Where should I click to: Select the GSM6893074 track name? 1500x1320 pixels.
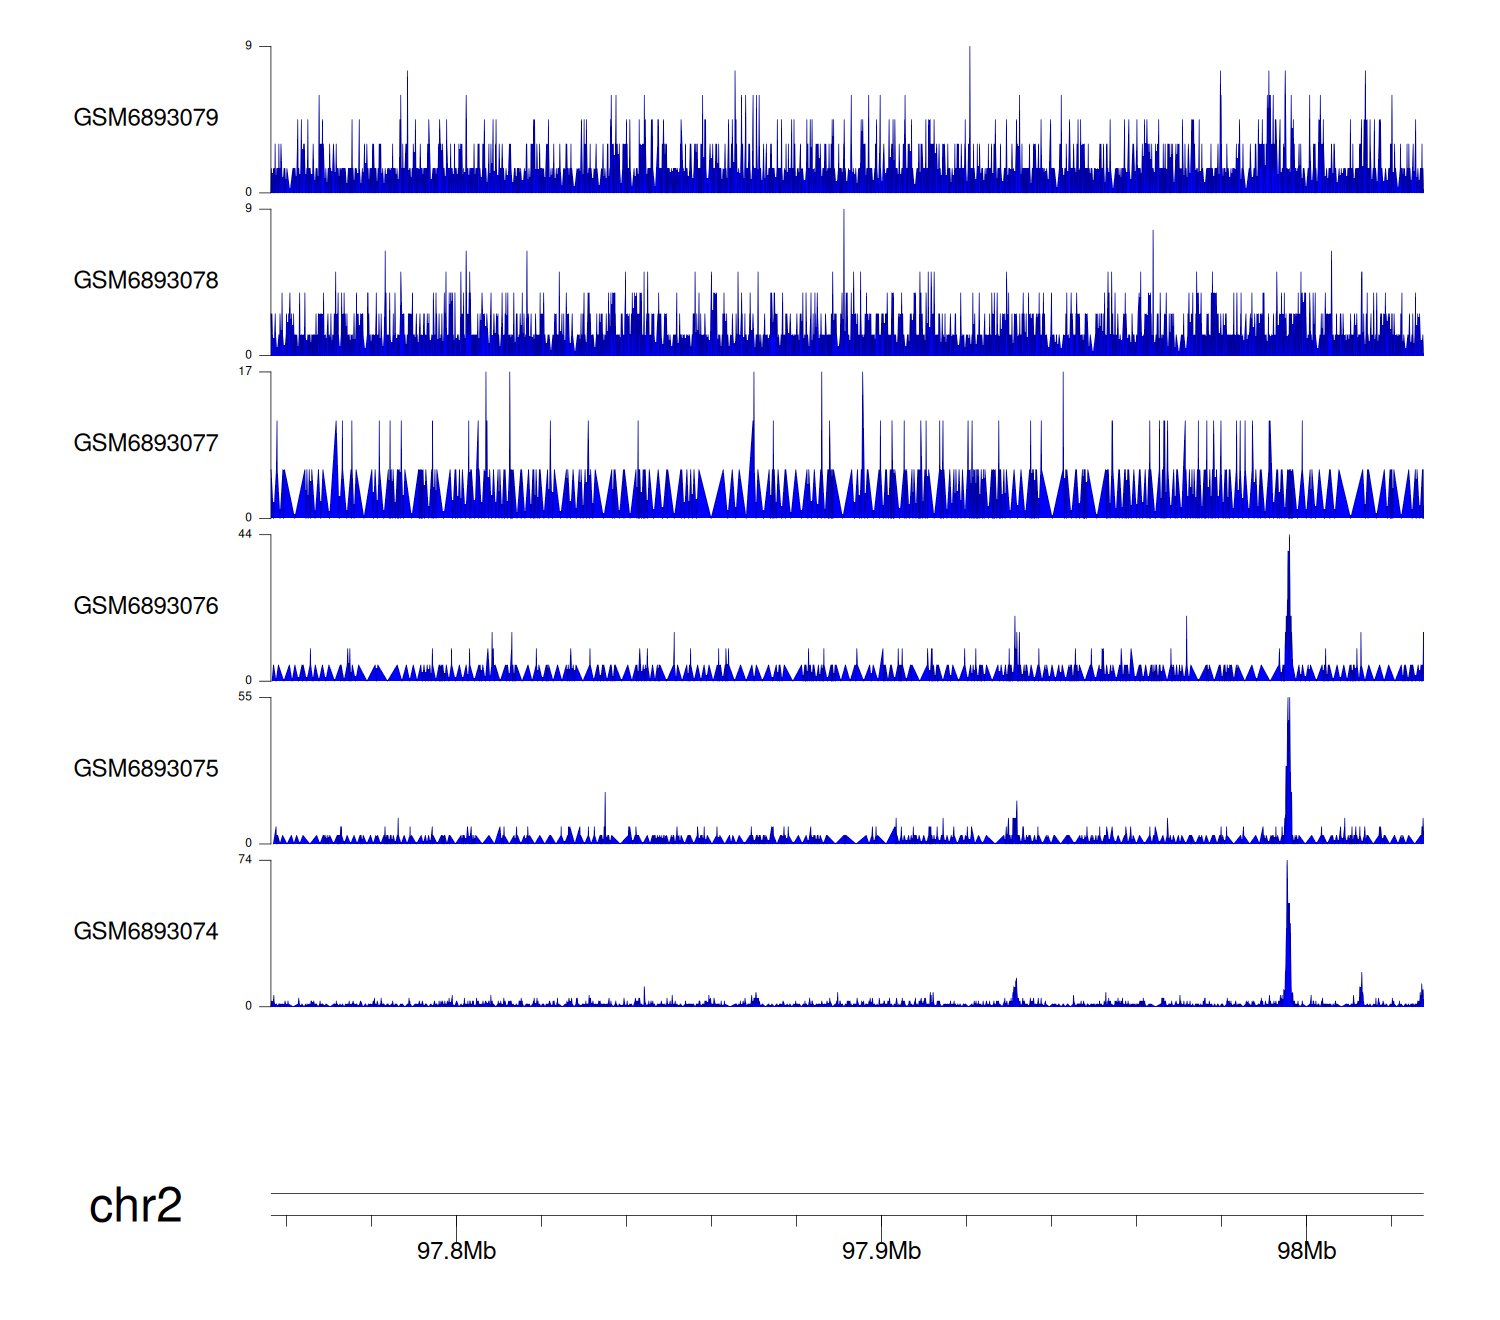click(146, 932)
